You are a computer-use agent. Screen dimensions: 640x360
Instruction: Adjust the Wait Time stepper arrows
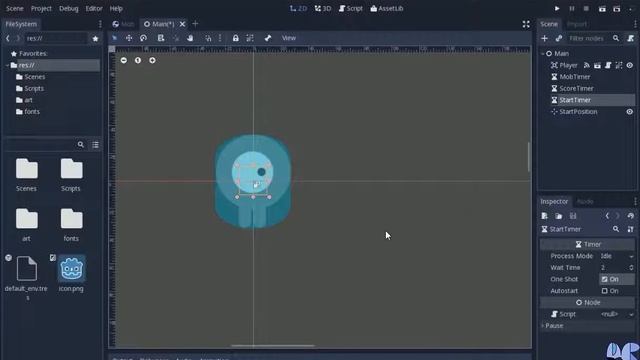click(631, 268)
